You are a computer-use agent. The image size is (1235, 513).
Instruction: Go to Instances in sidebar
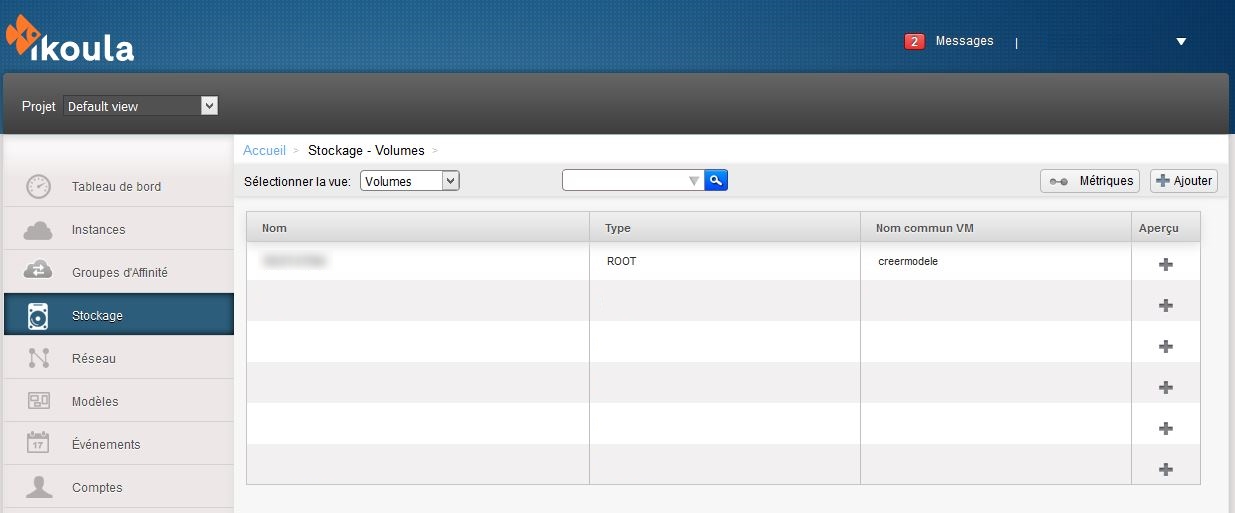pos(118,229)
